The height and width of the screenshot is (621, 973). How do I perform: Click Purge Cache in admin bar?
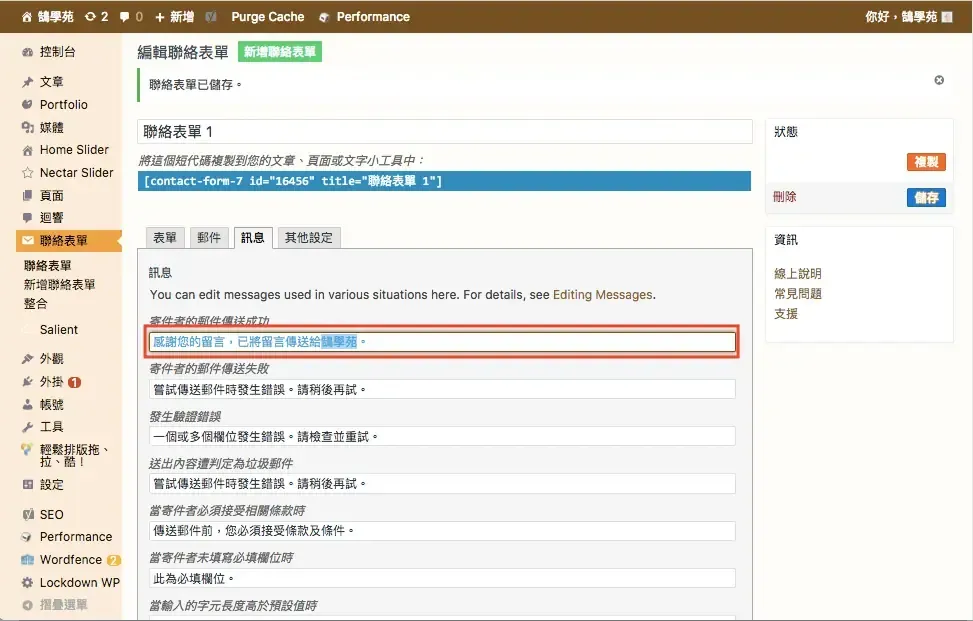[267, 17]
